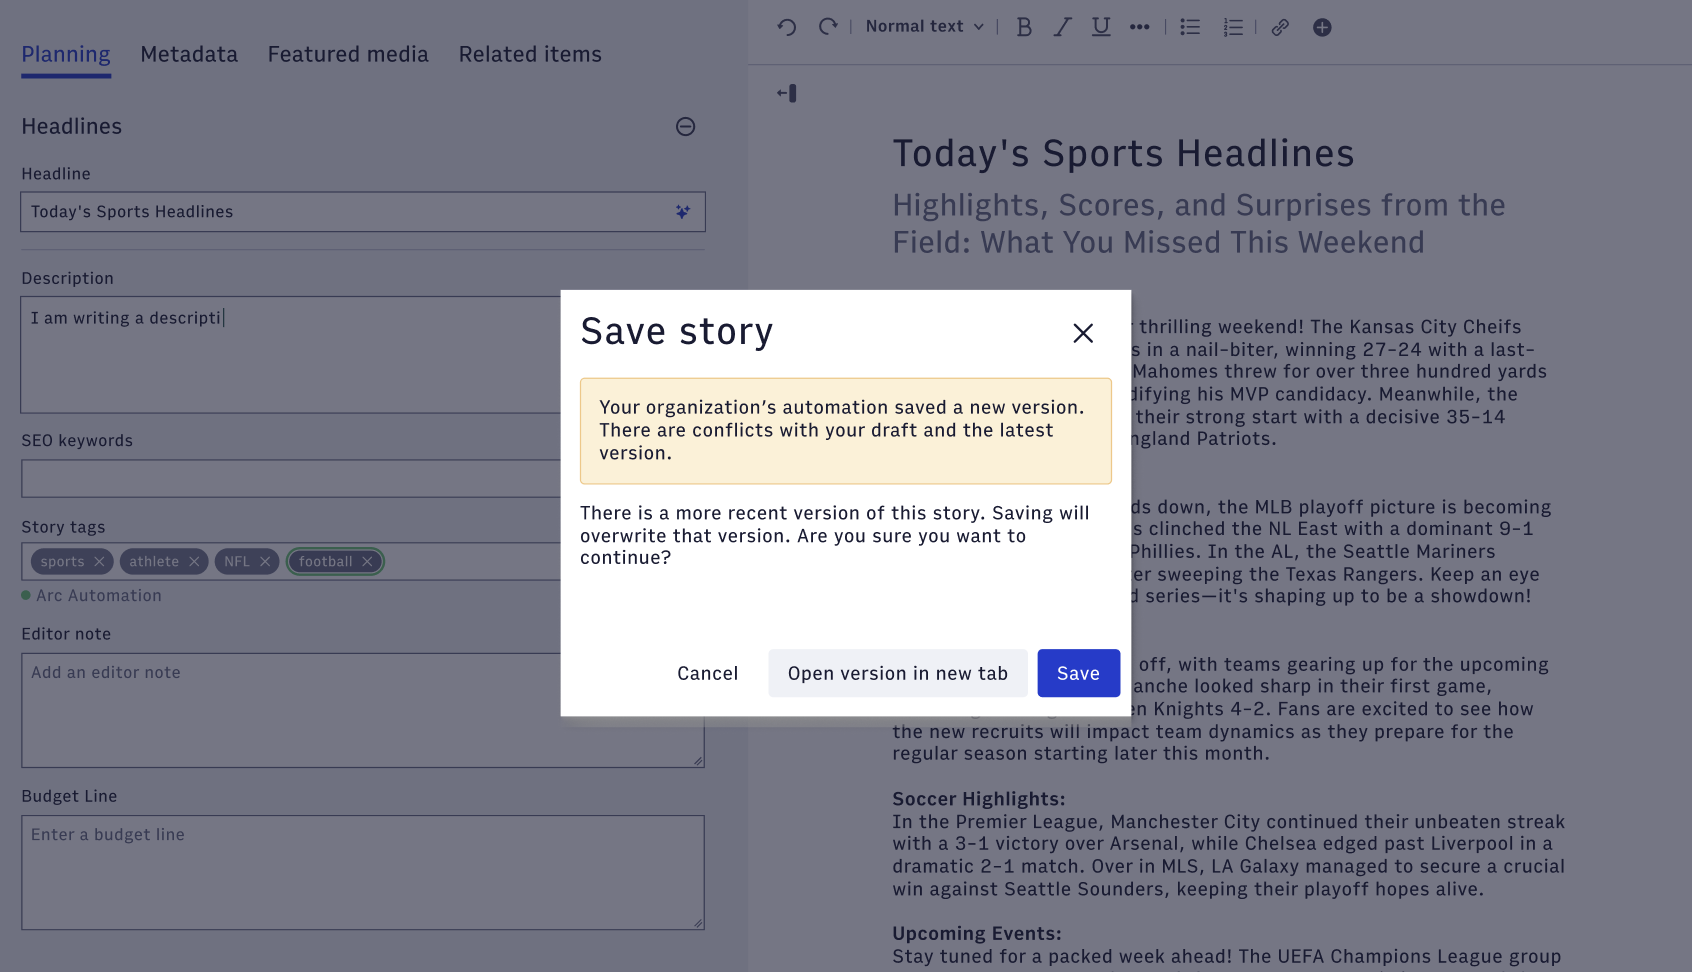Insert a bulleted list

pos(1190,27)
